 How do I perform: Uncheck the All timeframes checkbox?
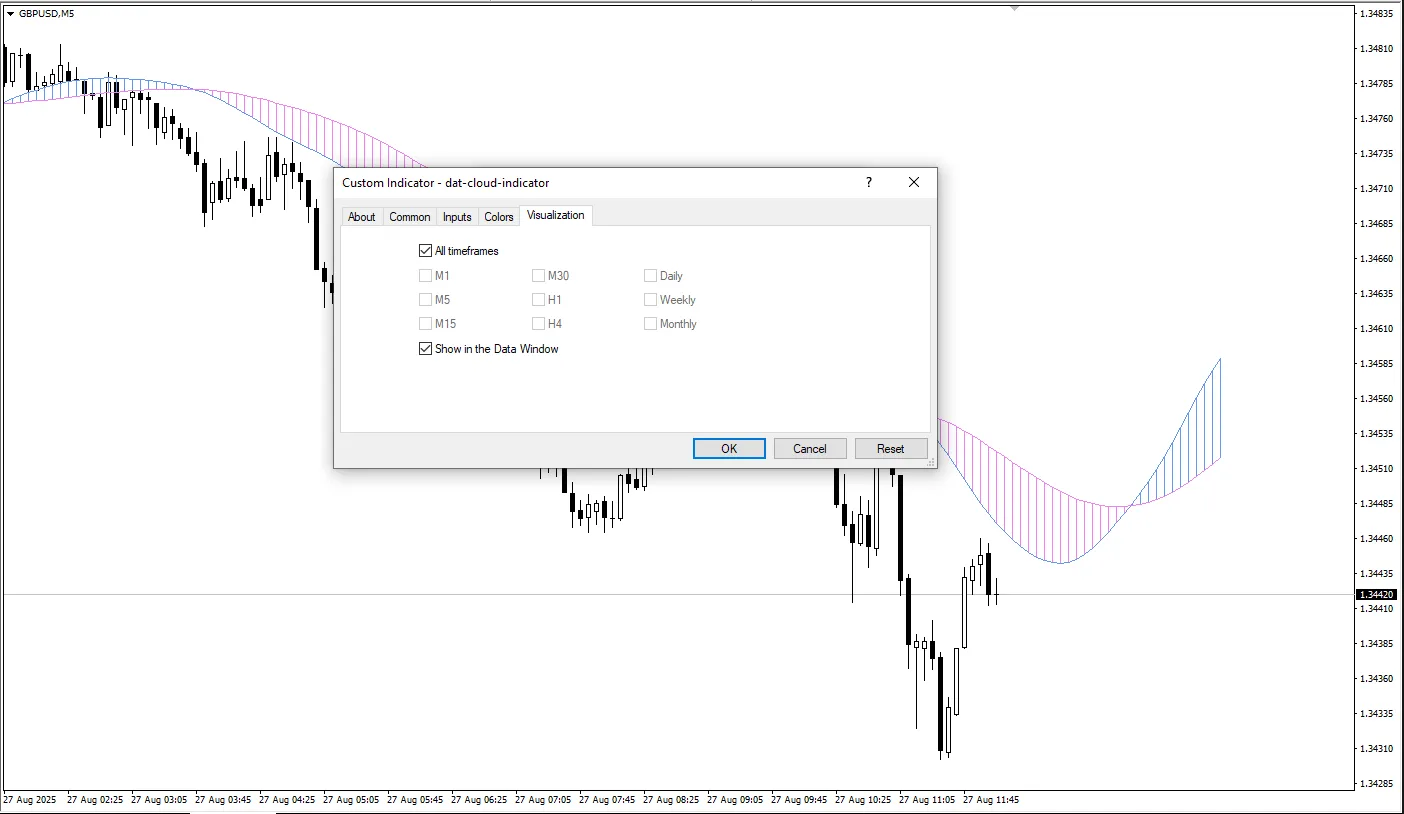[426, 251]
